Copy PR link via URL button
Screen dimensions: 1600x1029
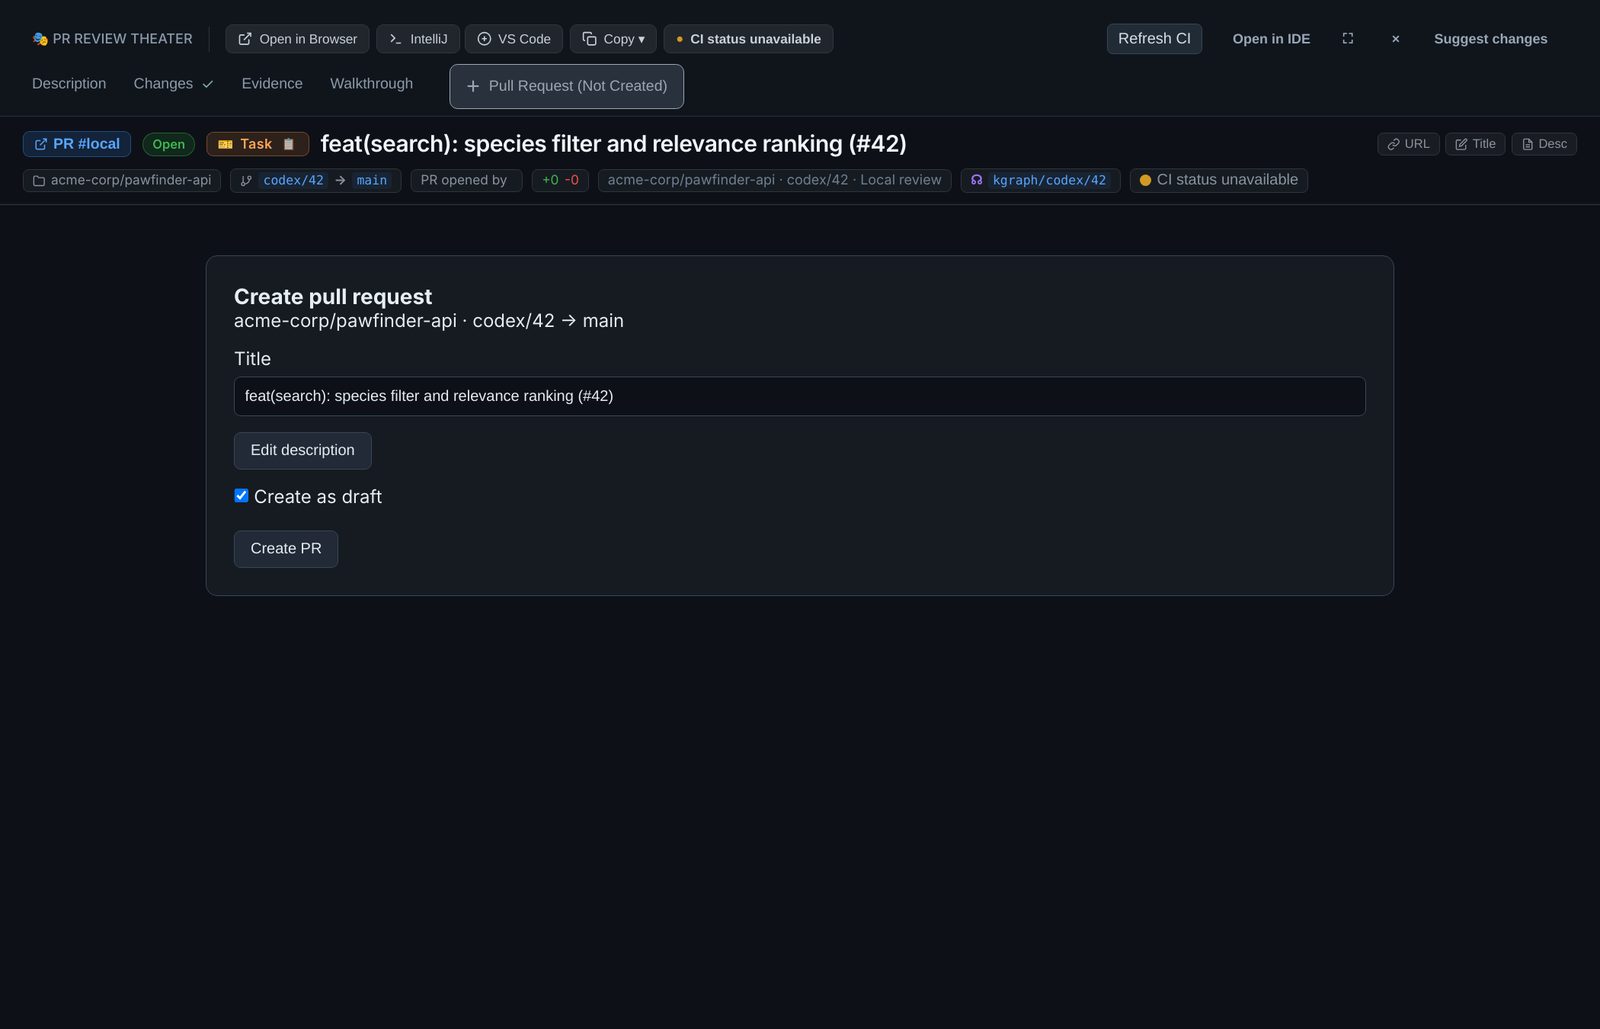(x=1408, y=144)
